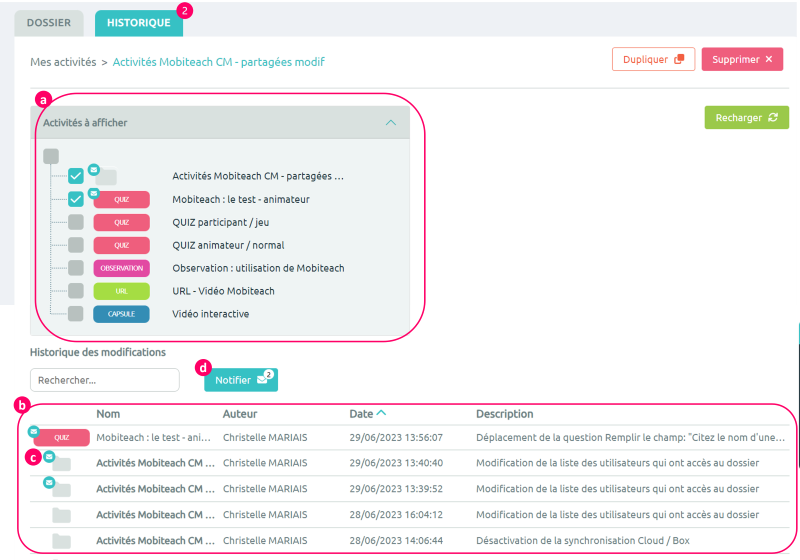Open the HISTORIQUE tab
The height and width of the screenshot is (560, 800).
click(x=139, y=23)
